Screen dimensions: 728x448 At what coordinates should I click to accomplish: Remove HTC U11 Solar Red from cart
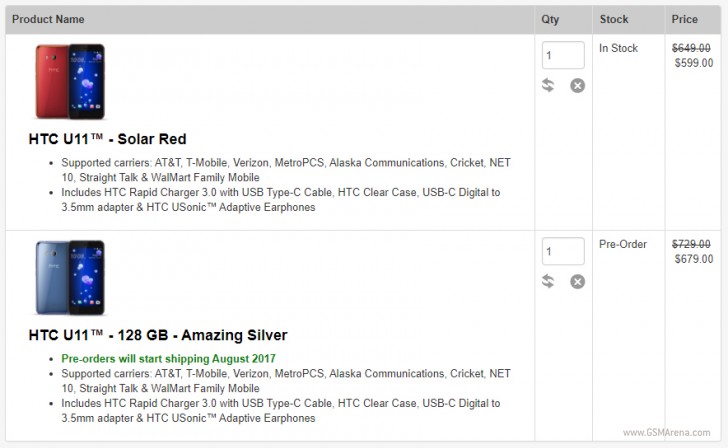click(x=577, y=85)
